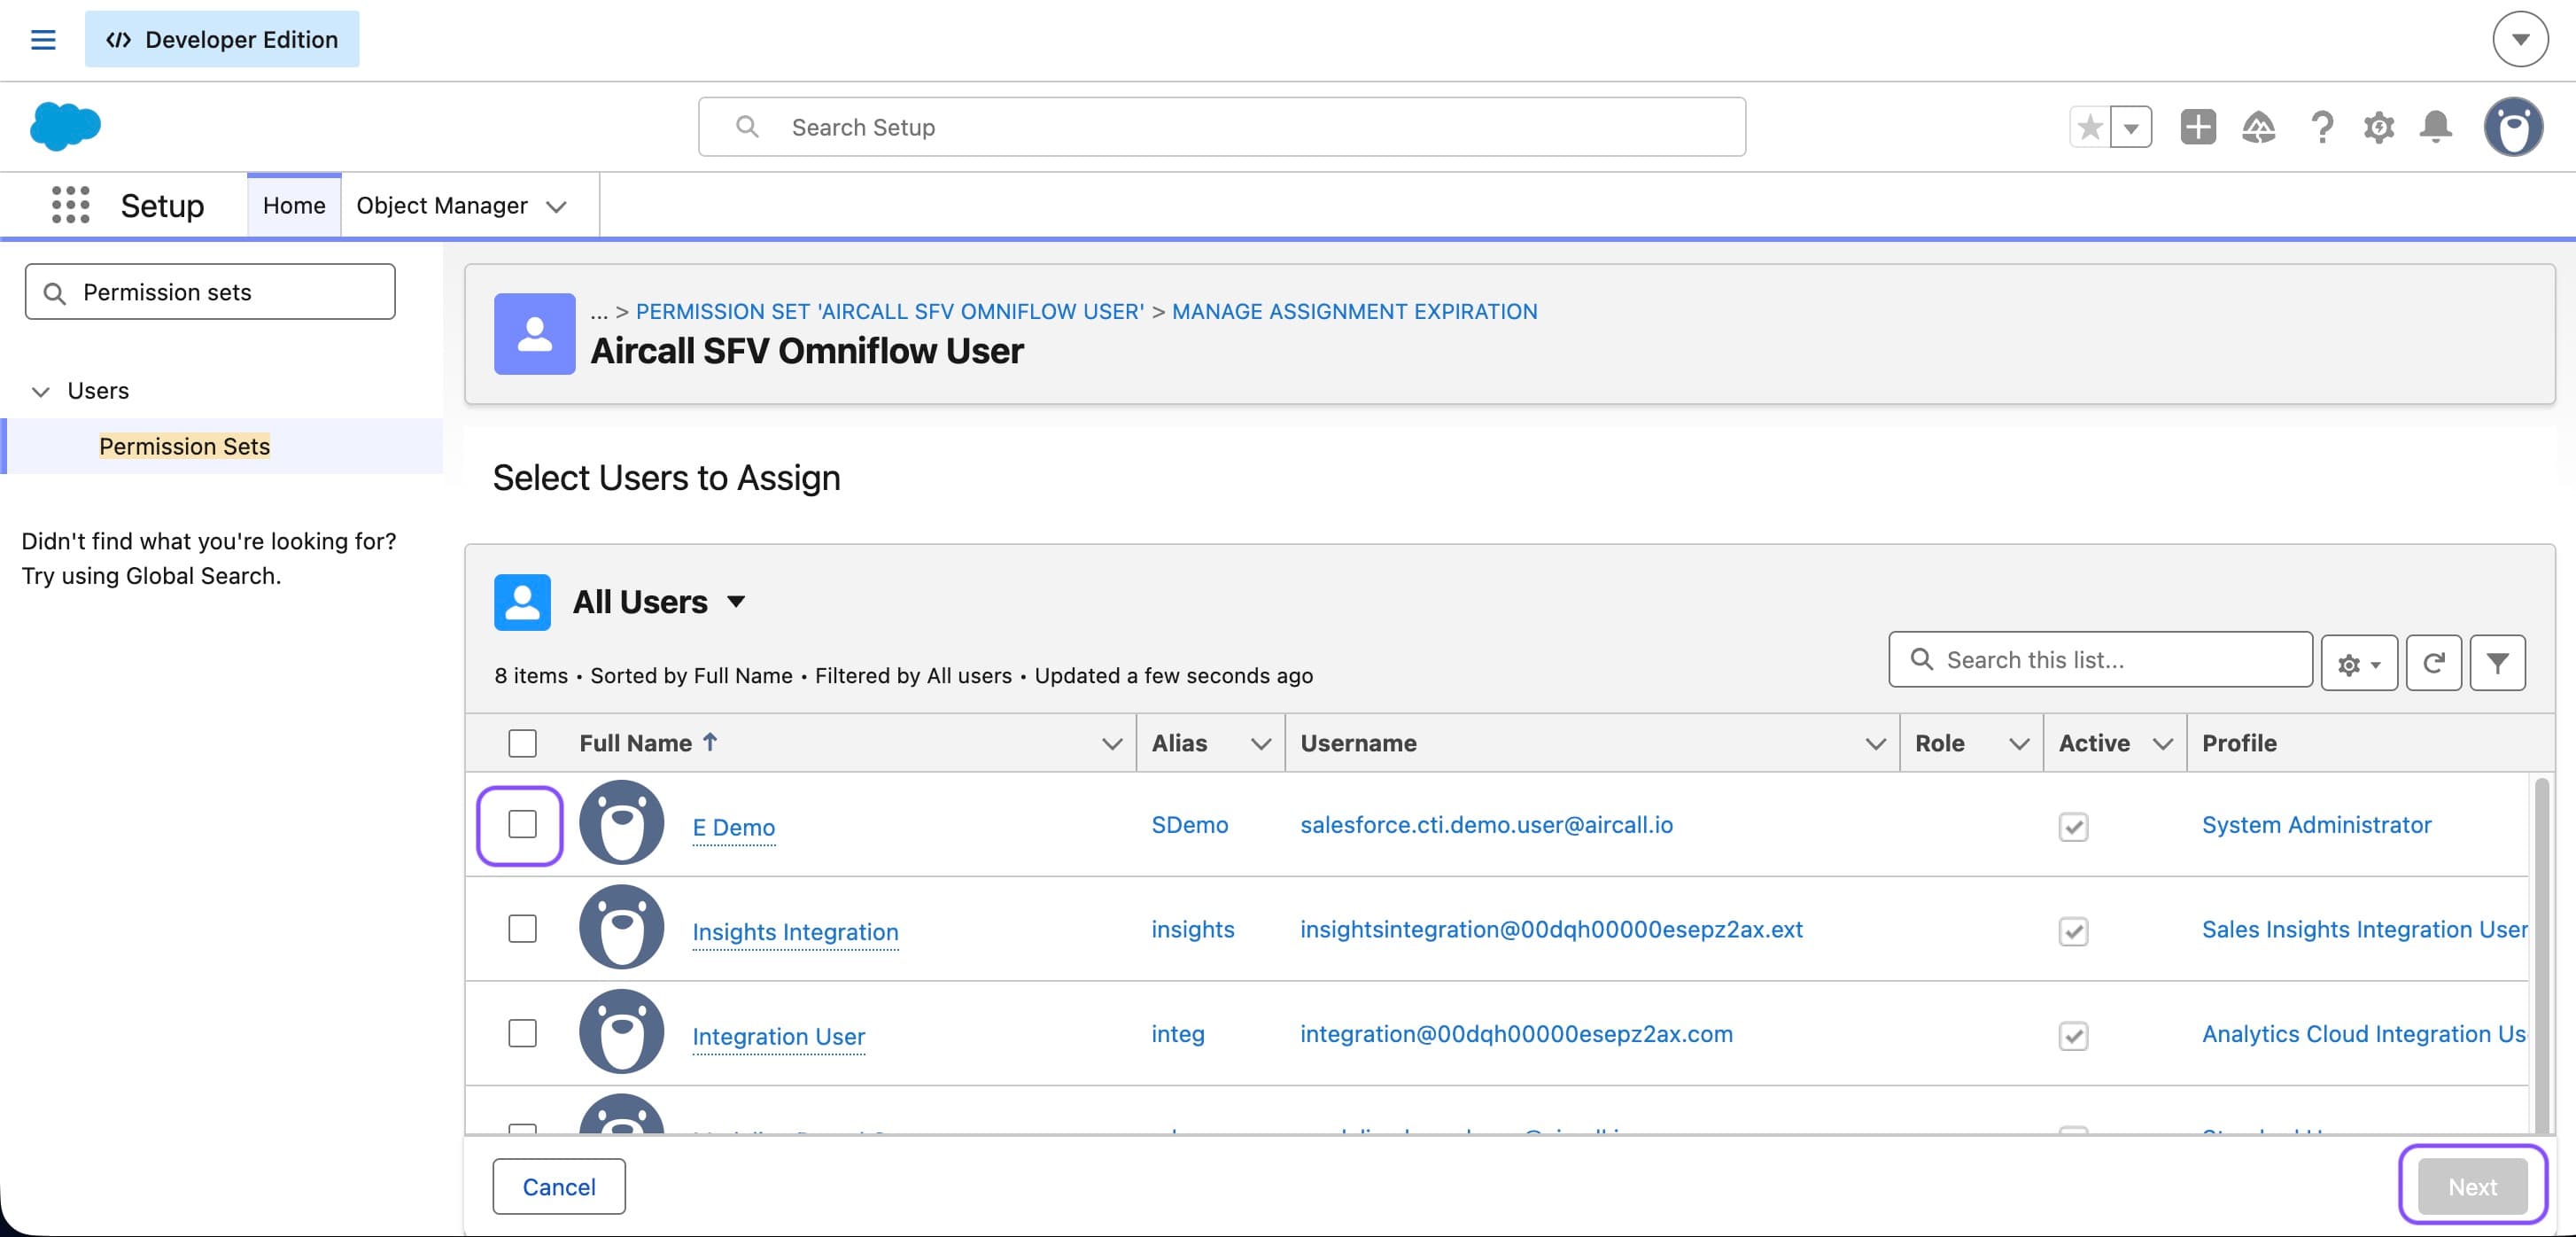
Task: Open the Analytics Cloud Integration profile link
Action: [x=2364, y=1034]
